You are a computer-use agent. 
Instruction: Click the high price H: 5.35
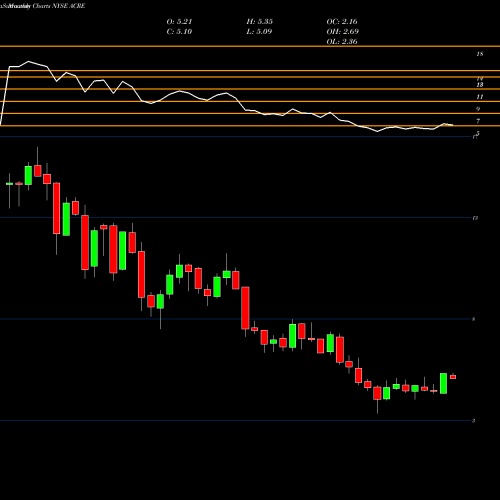tap(260, 22)
